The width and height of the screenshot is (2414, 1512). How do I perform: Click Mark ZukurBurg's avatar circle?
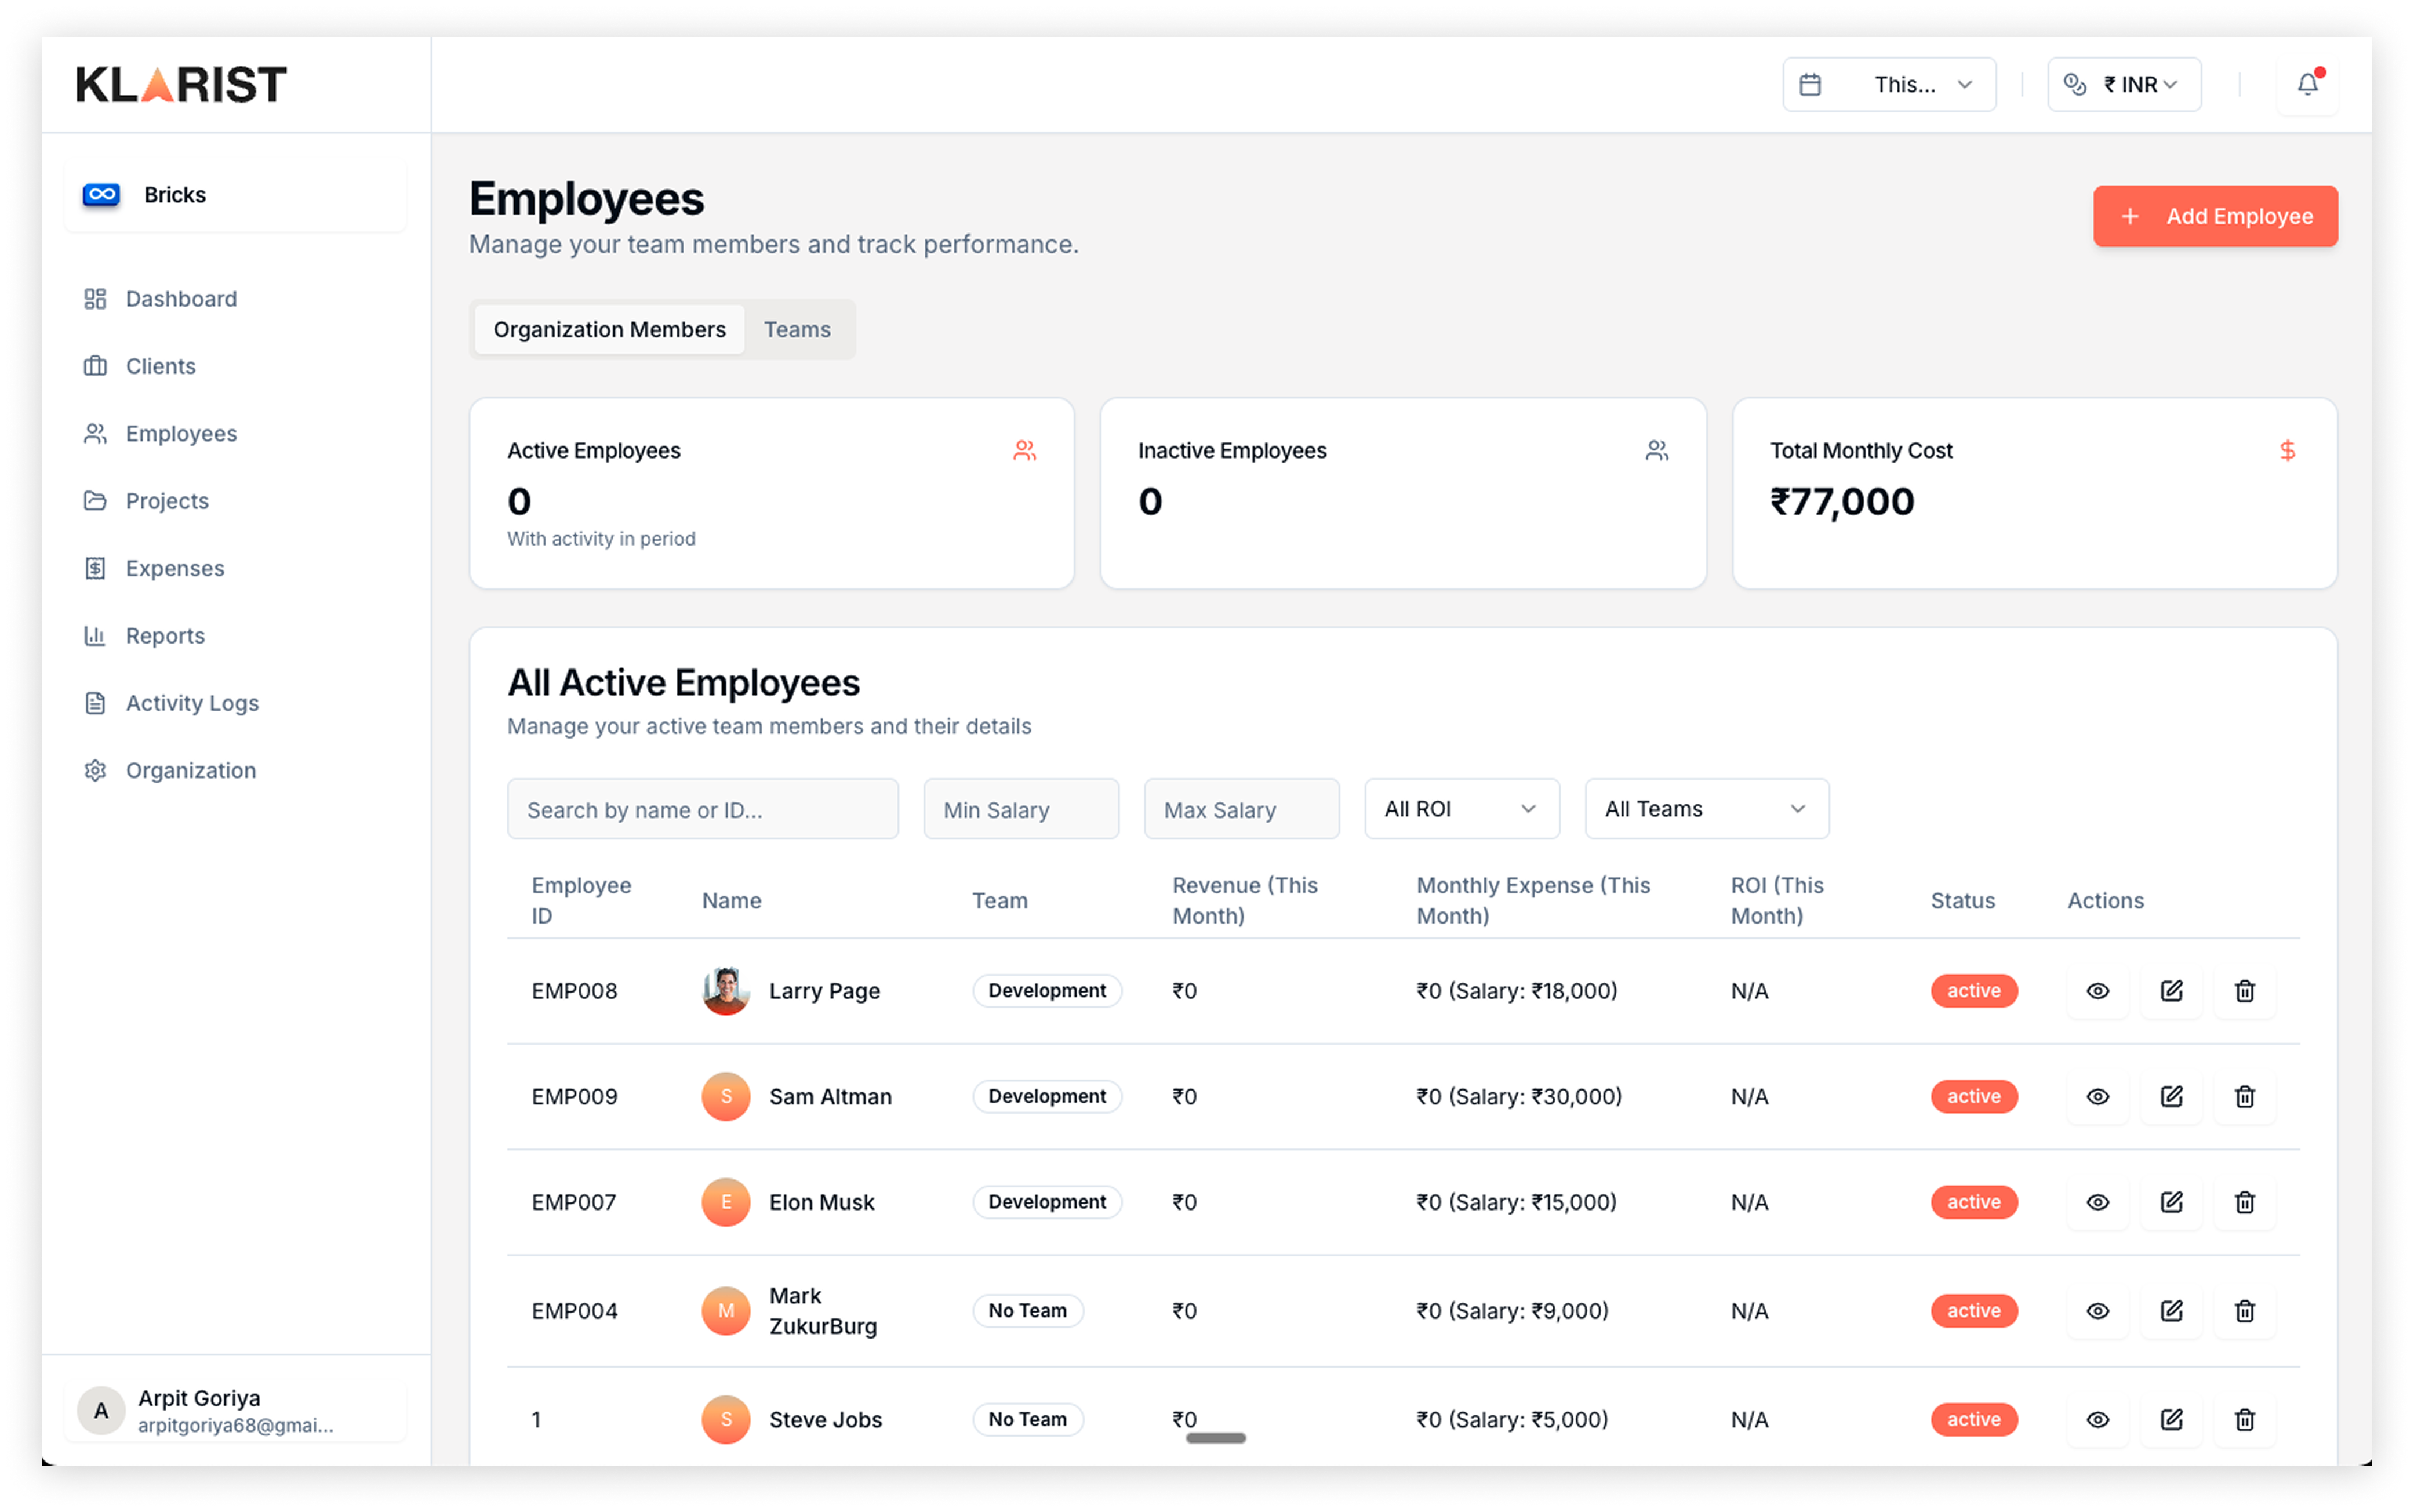coord(726,1311)
